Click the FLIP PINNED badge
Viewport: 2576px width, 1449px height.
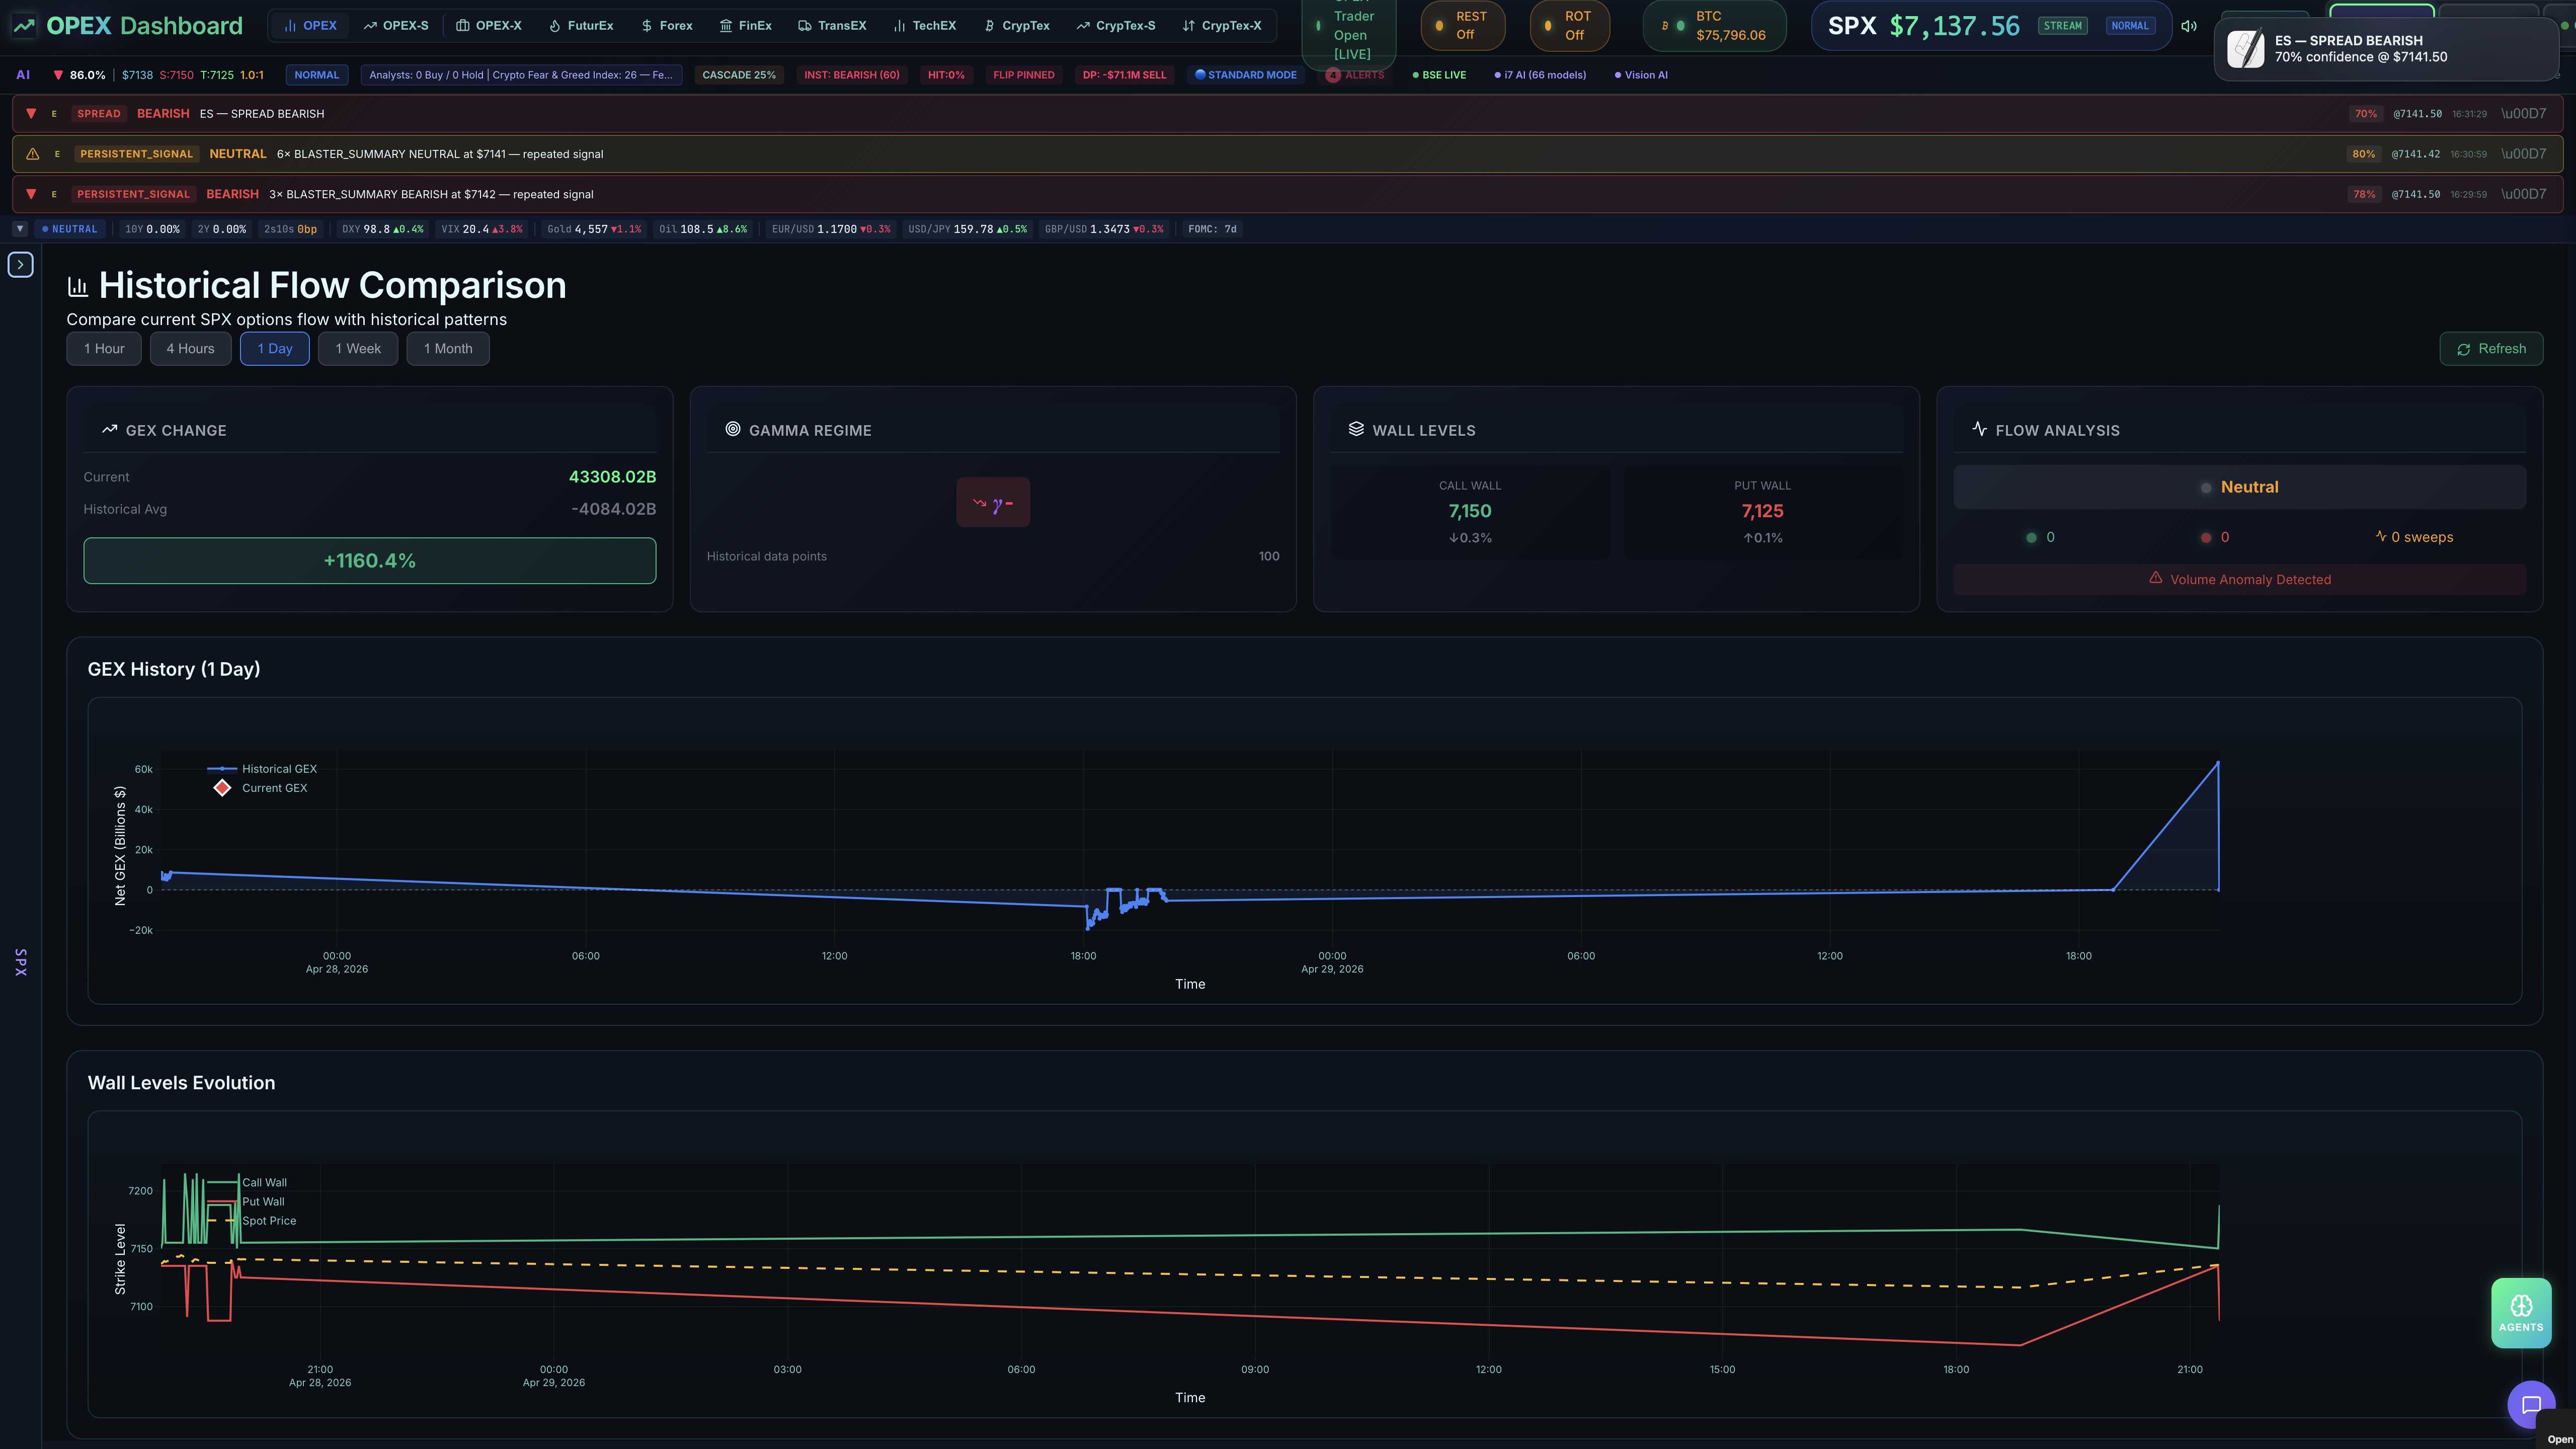(x=1023, y=75)
